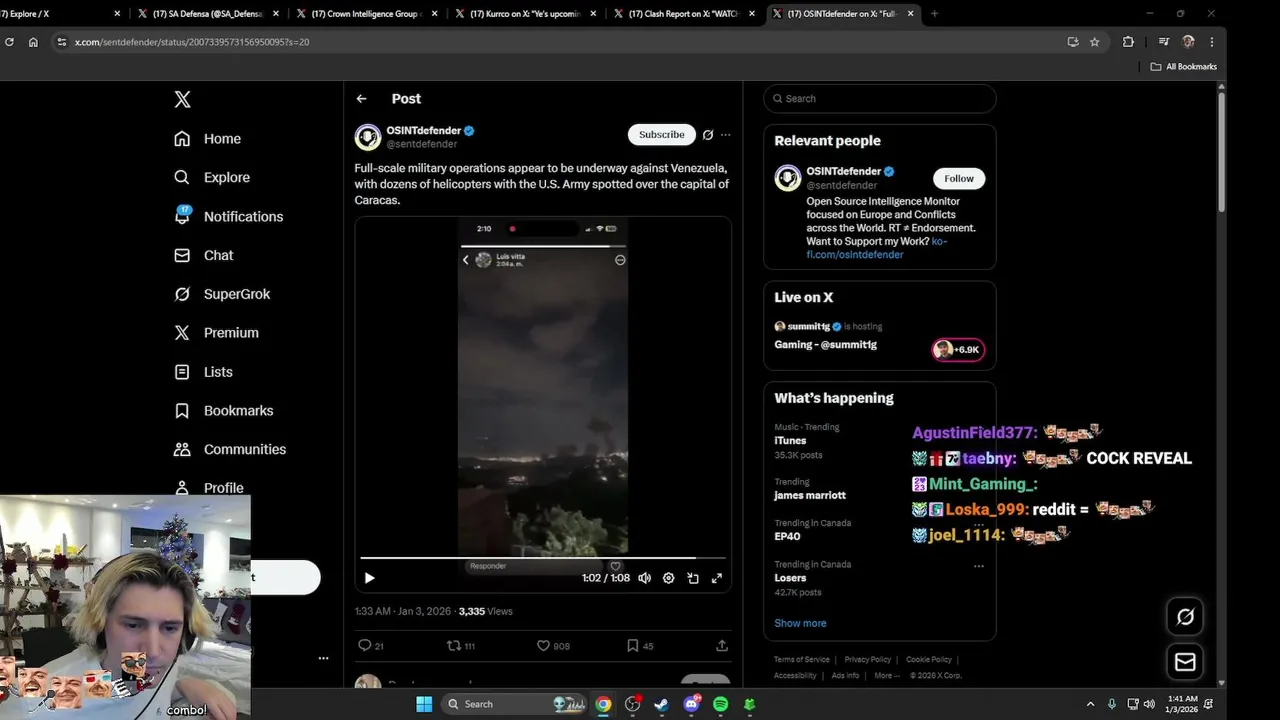Mute the video volume
Image resolution: width=1280 pixels, height=720 pixels.
click(645, 578)
